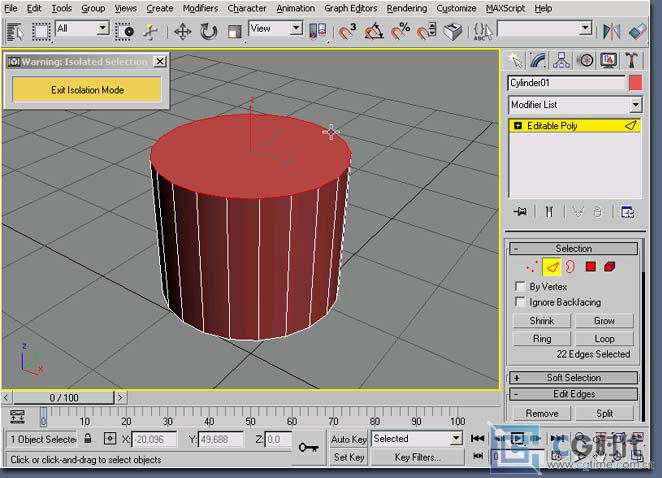Open the Rendering menu

click(x=407, y=8)
